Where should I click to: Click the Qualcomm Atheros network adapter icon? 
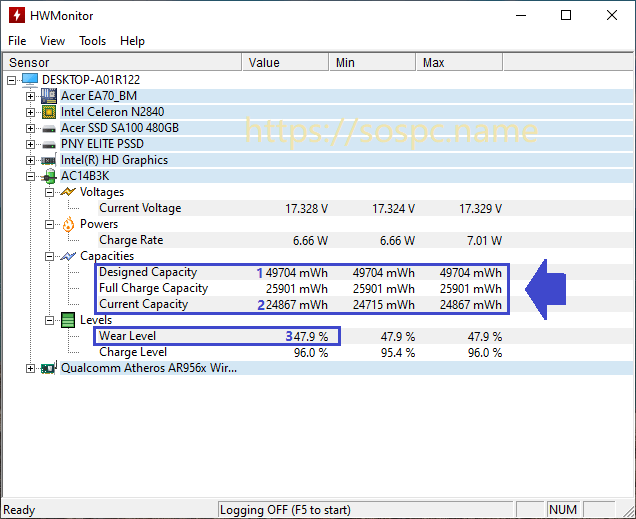pyautogui.click(x=48, y=368)
